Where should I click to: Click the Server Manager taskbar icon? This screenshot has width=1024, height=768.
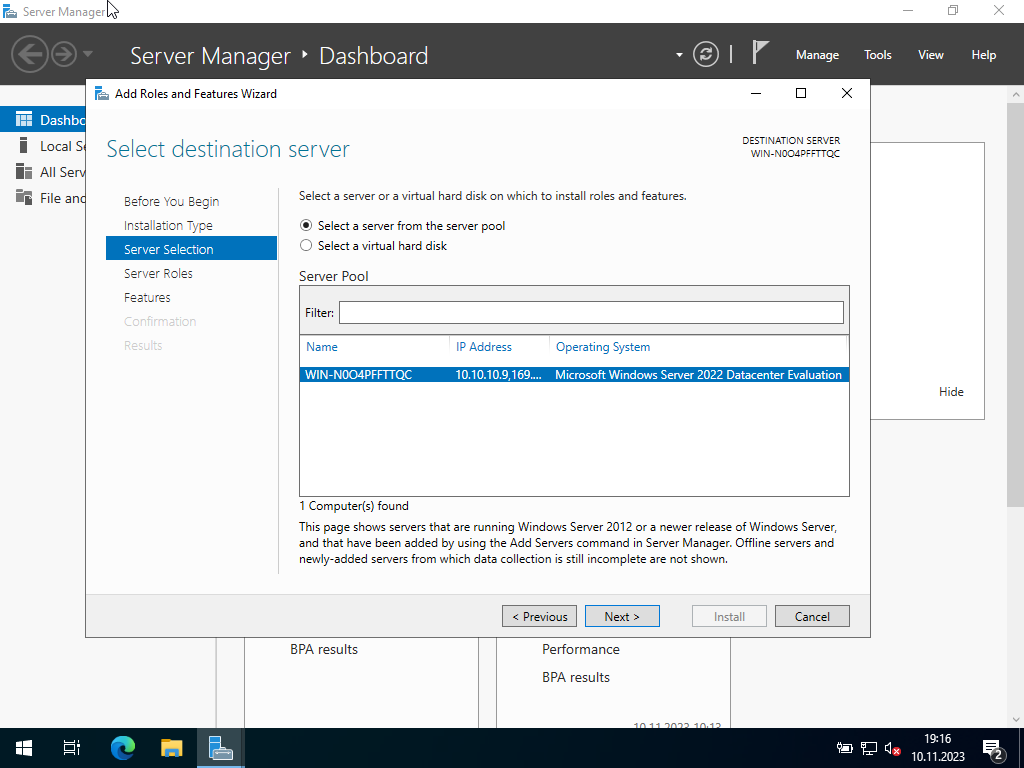click(x=221, y=748)
